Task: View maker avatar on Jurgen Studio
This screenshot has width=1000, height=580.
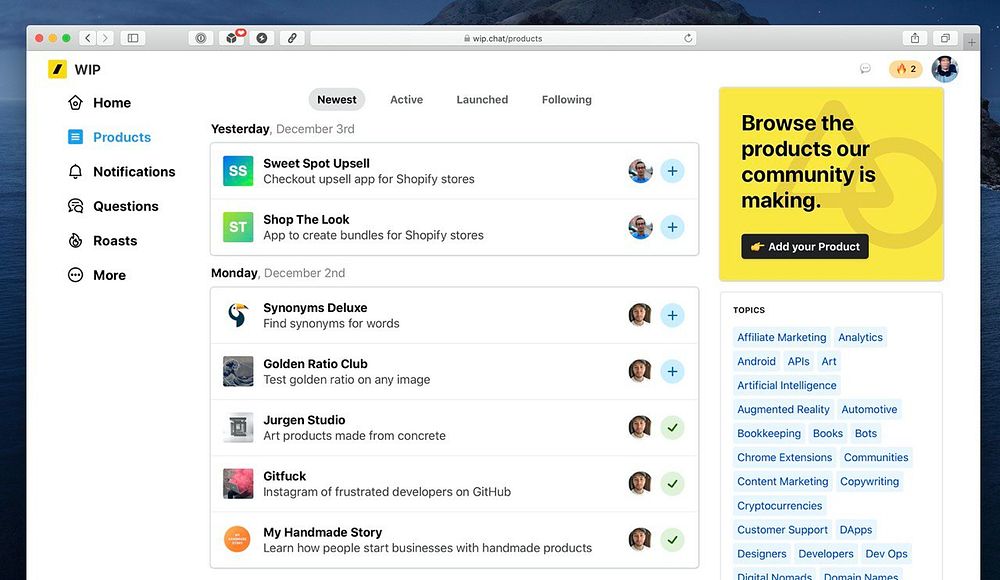Action: pyautogui.click(x=640, y=427)
